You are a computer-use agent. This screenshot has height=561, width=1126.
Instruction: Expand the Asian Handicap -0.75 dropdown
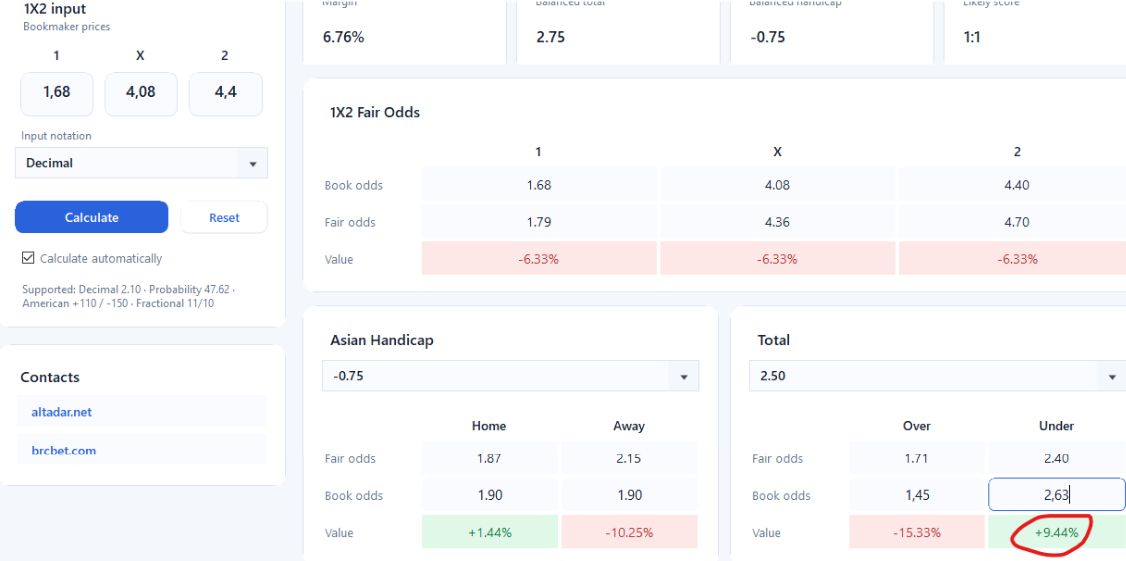coord(511,376)
